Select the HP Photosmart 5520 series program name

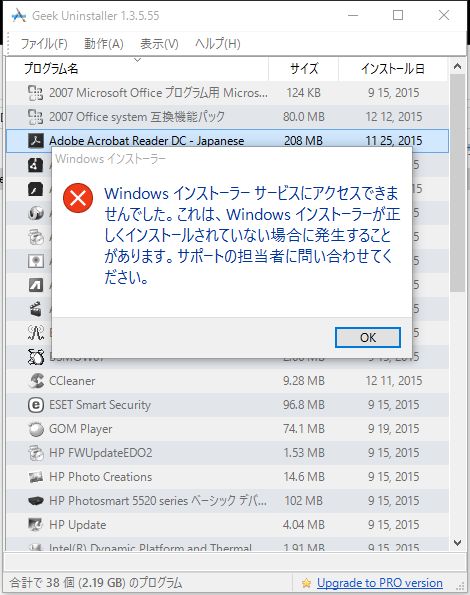pyautogui.click(x=158, y=501)
